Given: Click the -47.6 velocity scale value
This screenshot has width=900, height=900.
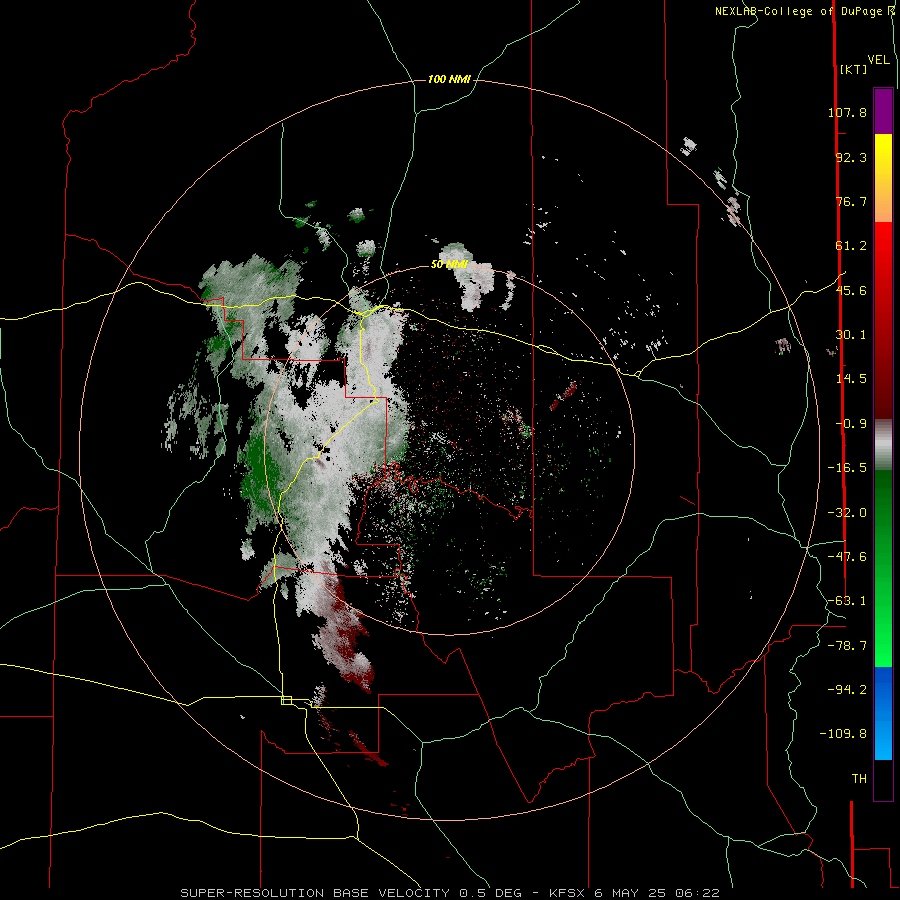Looking at the screenshot, I should point(847,557).
